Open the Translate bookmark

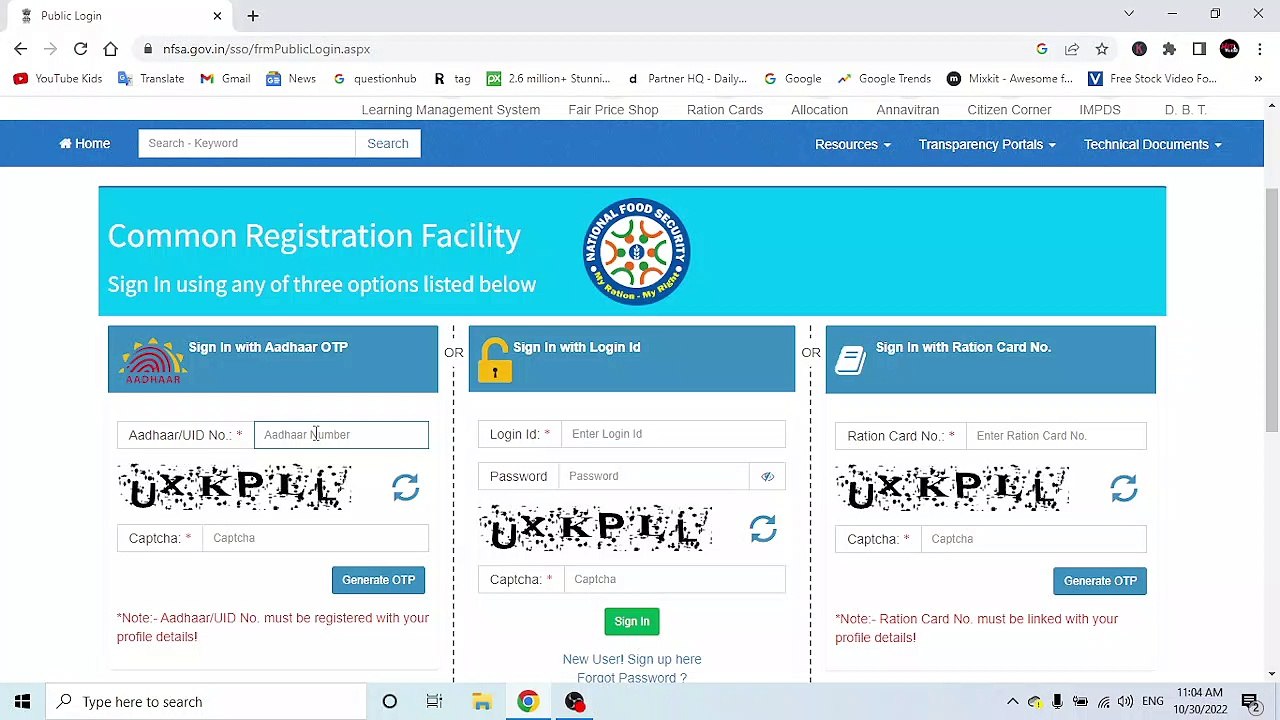[151, 78]
